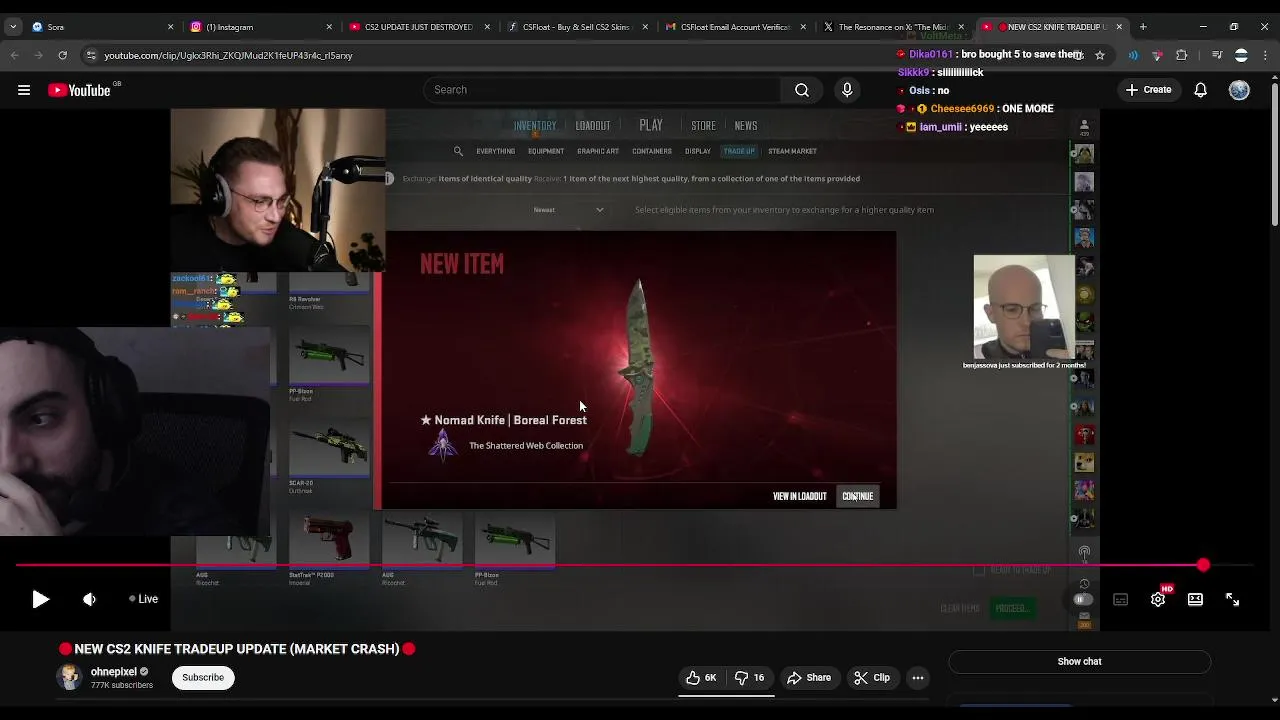Create a clip with the Clip button

(x=872, y=678)
